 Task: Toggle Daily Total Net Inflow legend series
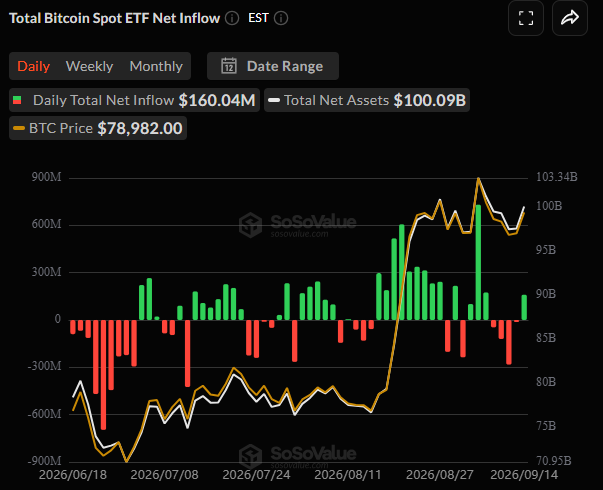[x=134, y=100]
